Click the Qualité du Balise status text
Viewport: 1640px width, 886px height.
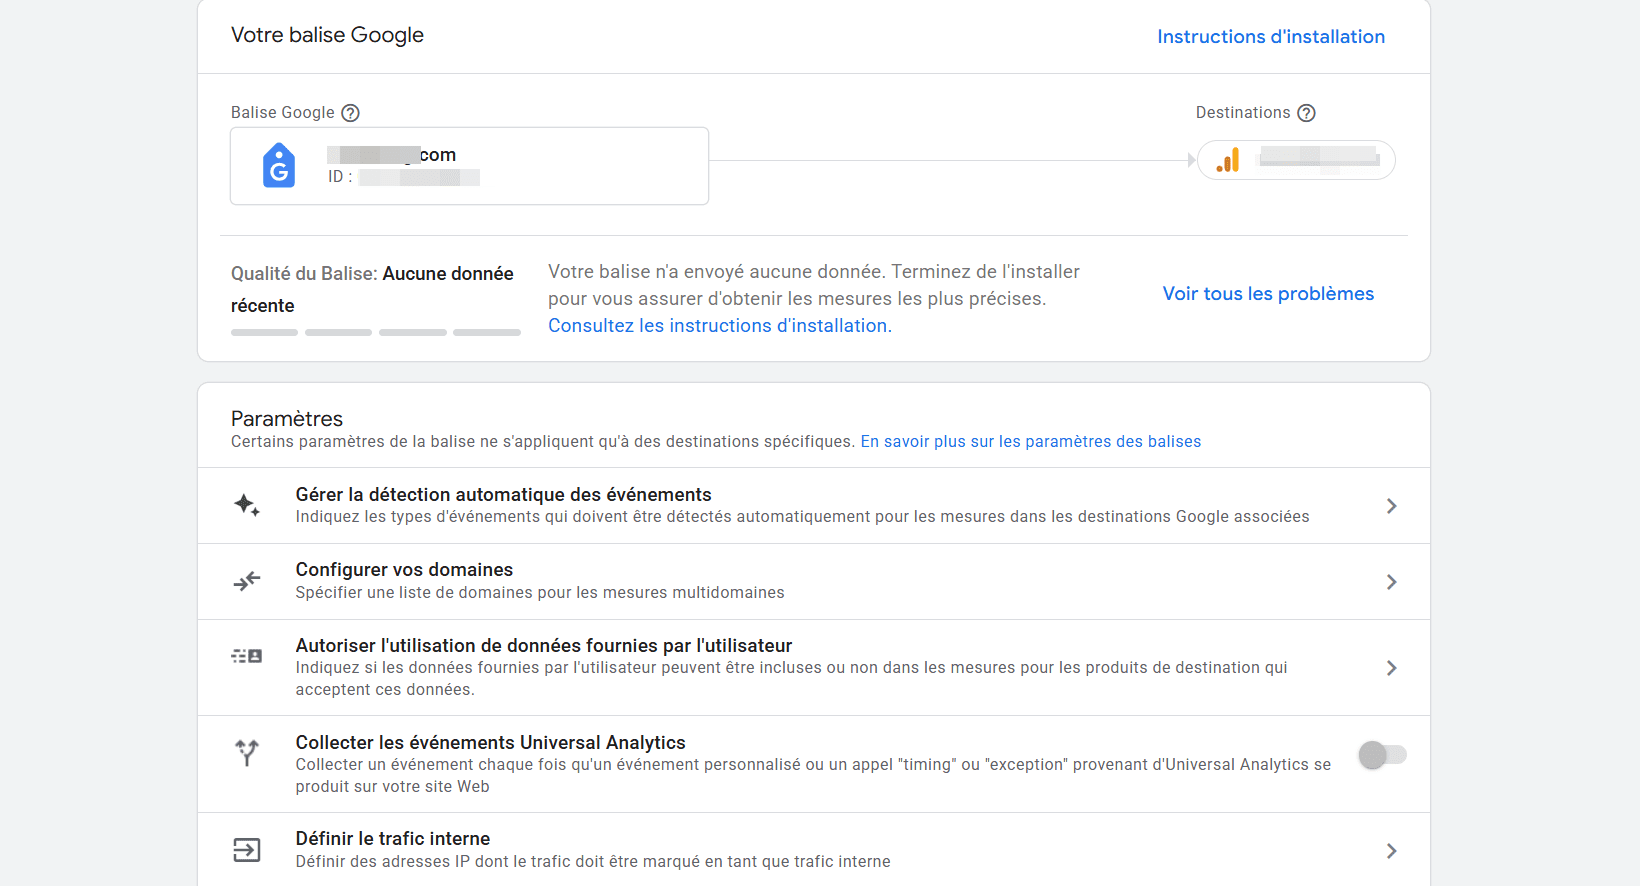pos(372,290)
